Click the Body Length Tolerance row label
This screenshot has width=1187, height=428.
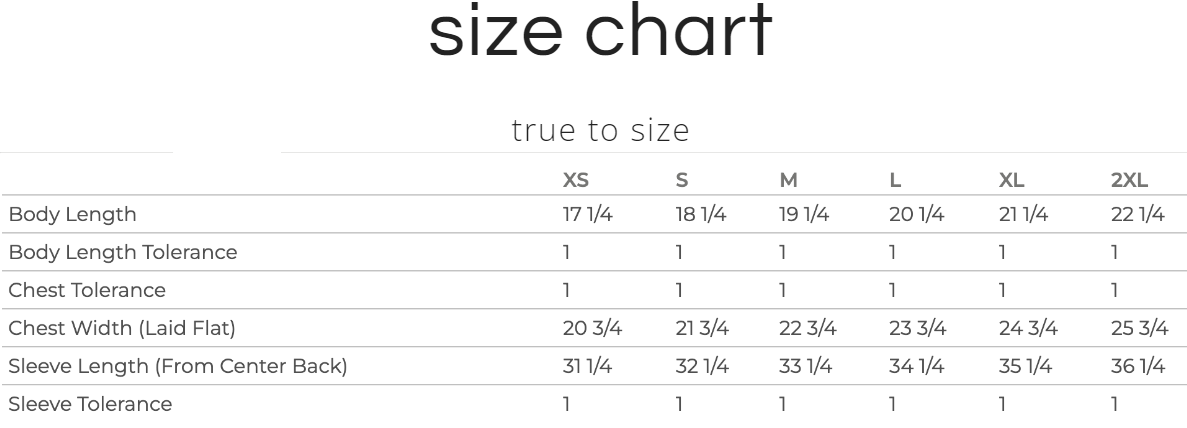[x=123, y=252]
